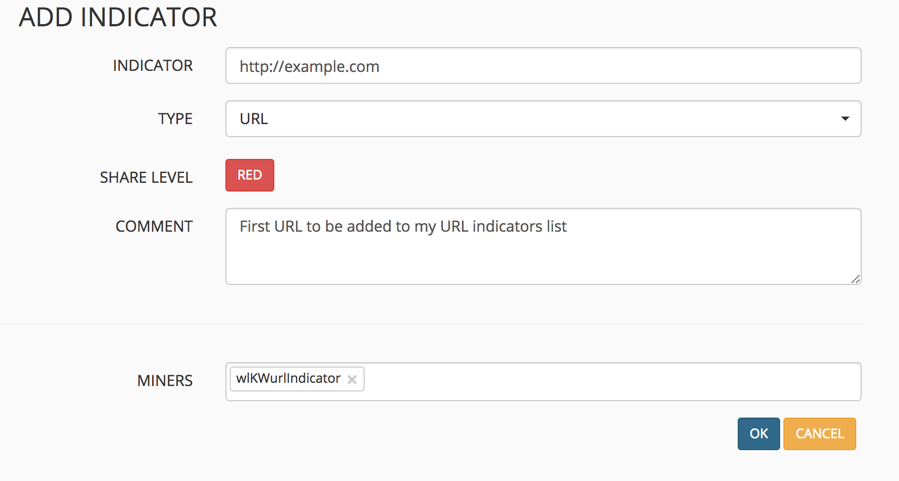Select the wlKWurlIndicator tag label
The image size is (899, 481).
point(289,379)
